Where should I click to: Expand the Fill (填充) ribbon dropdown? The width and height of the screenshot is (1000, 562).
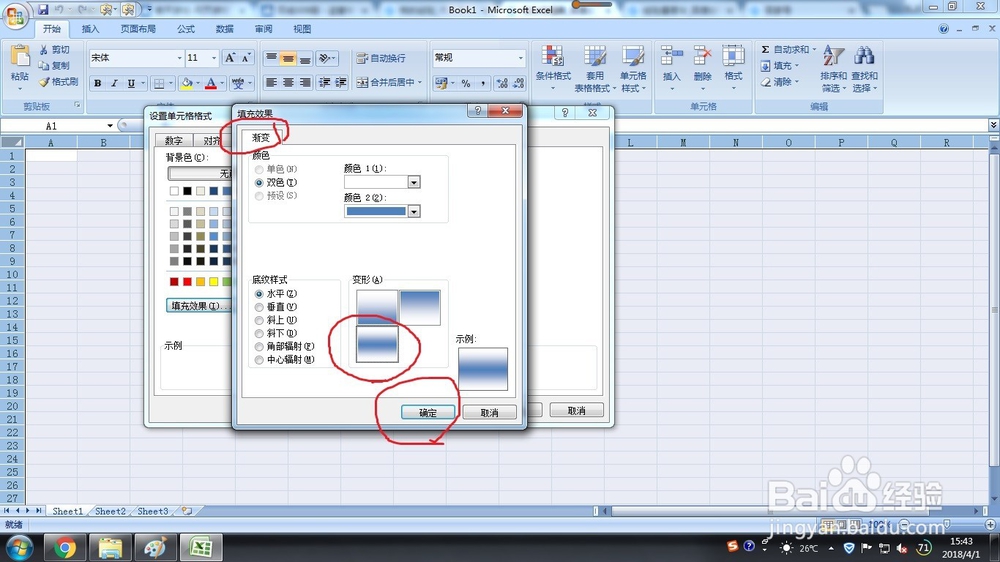coord(797,66)
